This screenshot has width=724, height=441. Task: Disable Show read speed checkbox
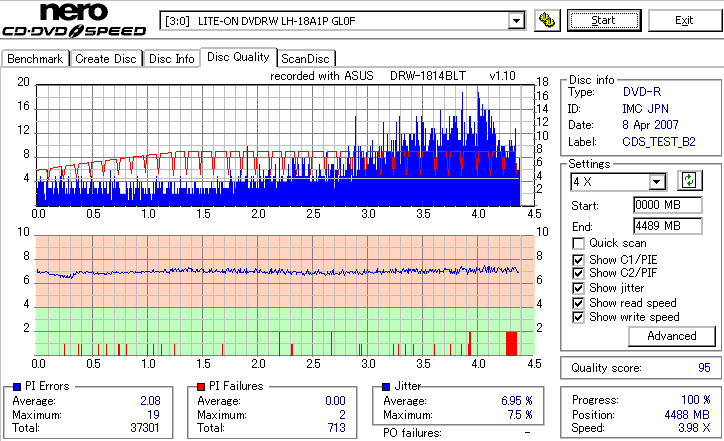[578, 303]
